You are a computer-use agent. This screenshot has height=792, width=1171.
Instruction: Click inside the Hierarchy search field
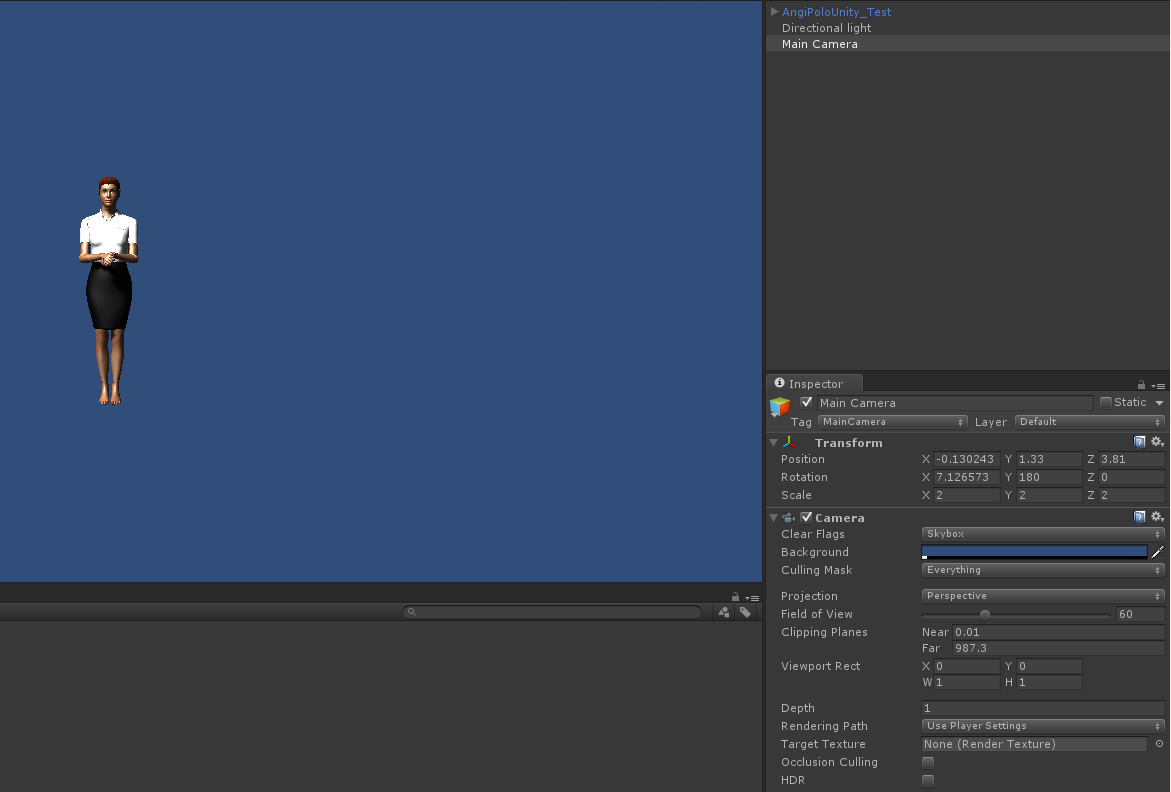tap(550, 612)
